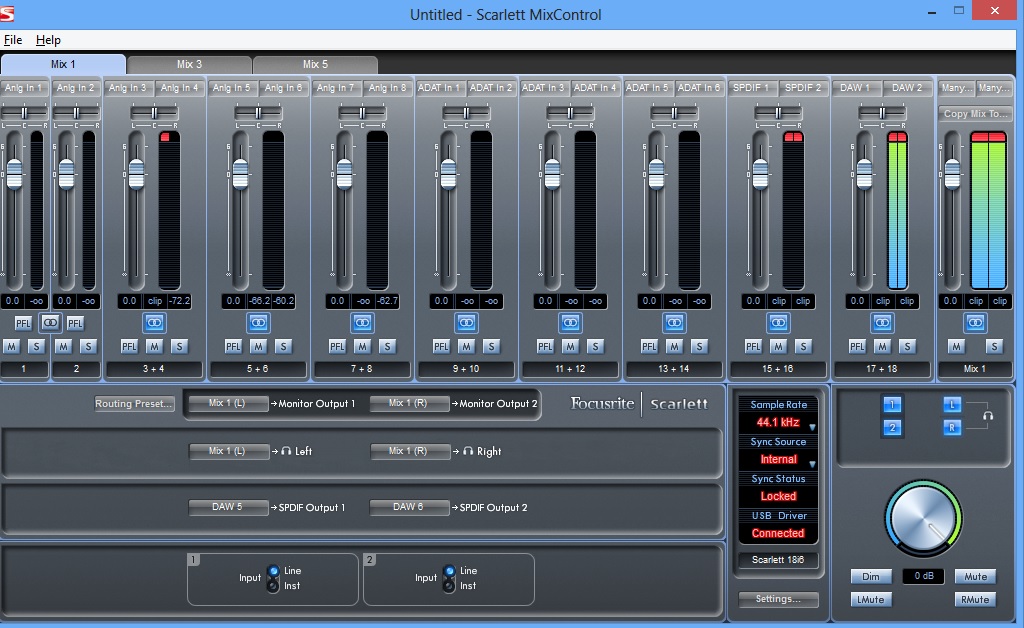Toggle stereo link icon on channel 9 + 10

click(x=466, y=322)
